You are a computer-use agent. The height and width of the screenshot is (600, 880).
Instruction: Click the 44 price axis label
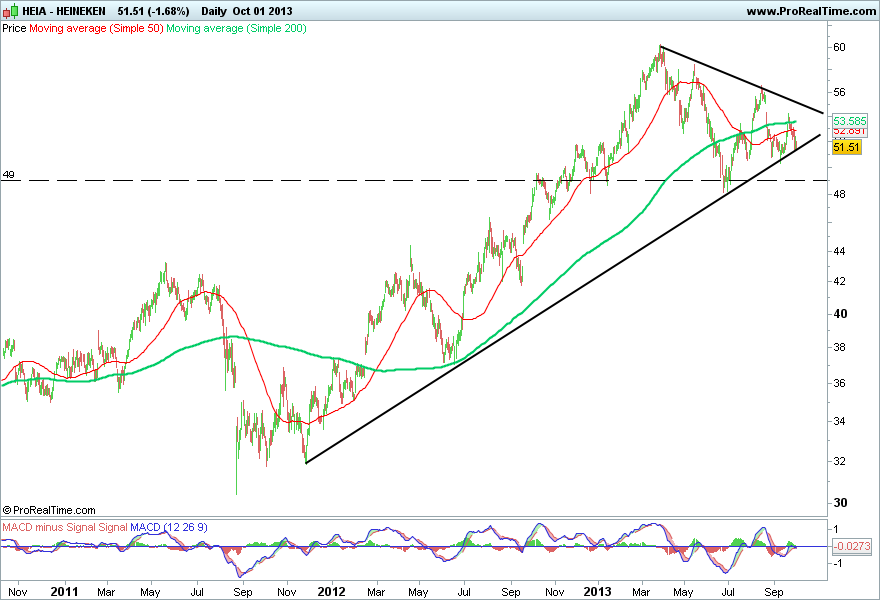tap(839, 251)
